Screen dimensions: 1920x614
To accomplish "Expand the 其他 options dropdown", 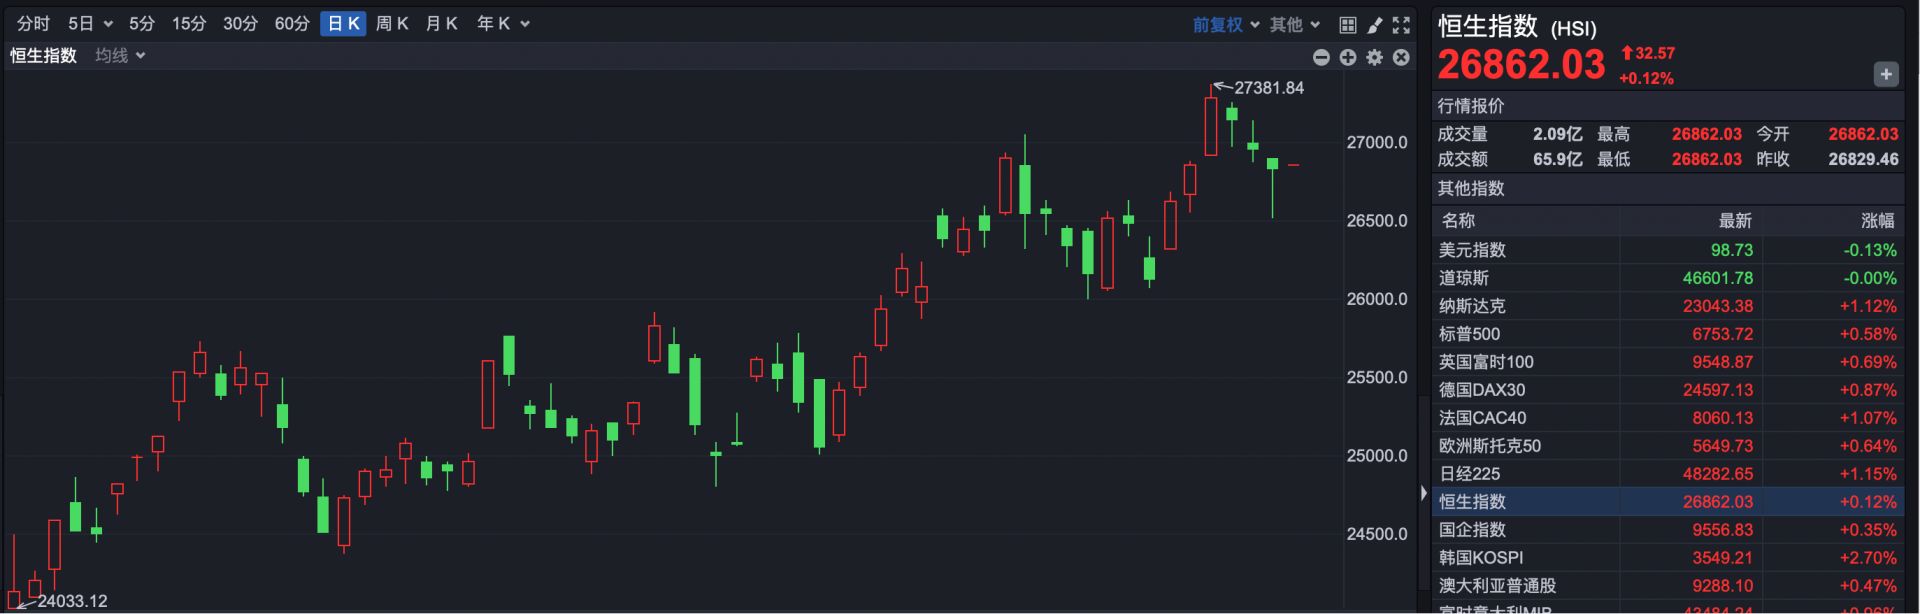I will click(x=1295, y=25).
